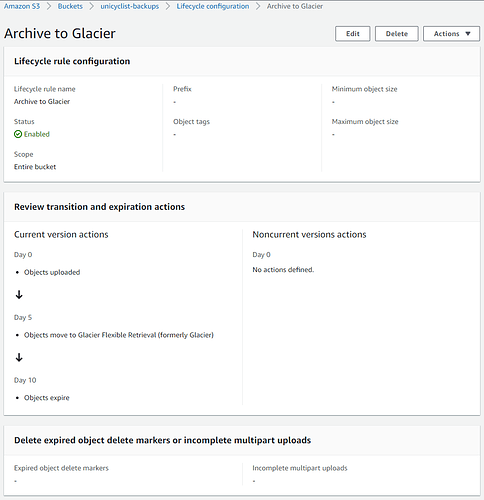This screenshot has width=484, height=500.
Task: Click the 'Object tags' field label
Action: click(x=191, y=122)
